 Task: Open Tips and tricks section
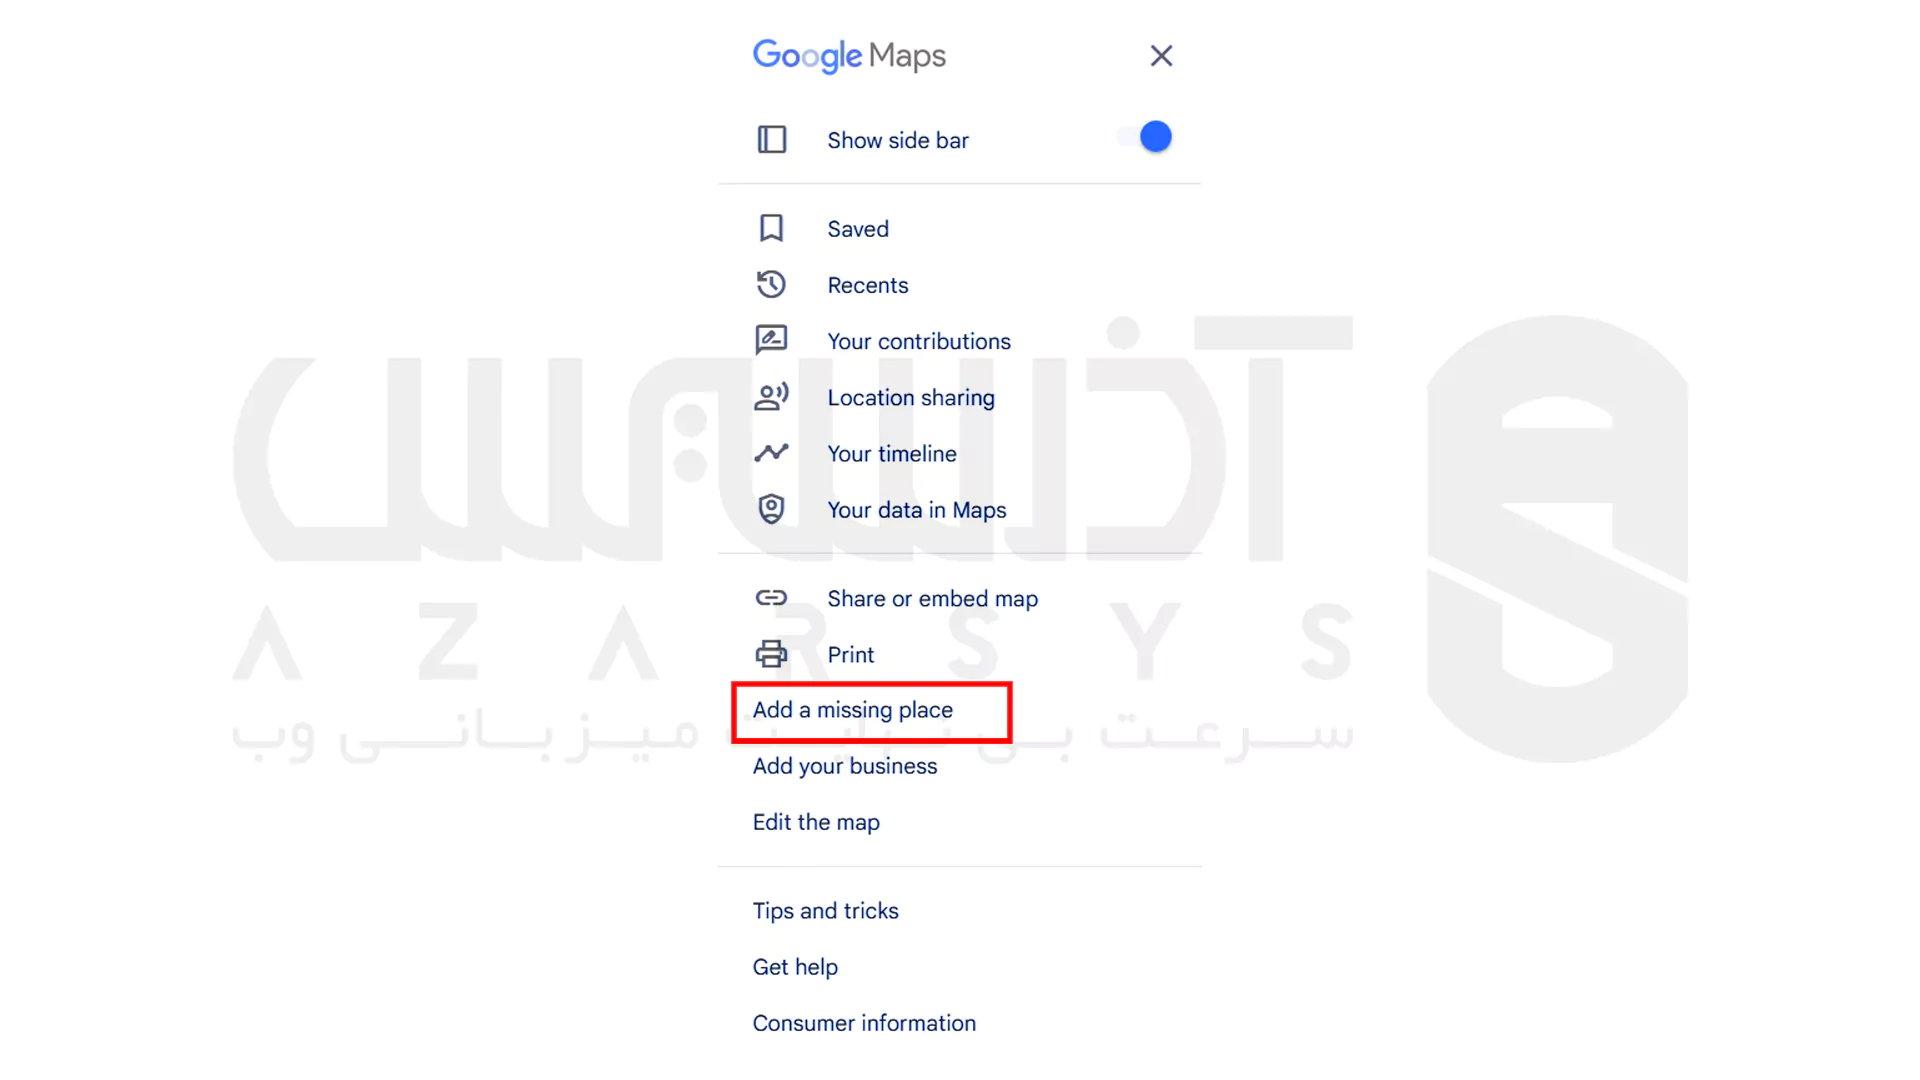[825, 911]
